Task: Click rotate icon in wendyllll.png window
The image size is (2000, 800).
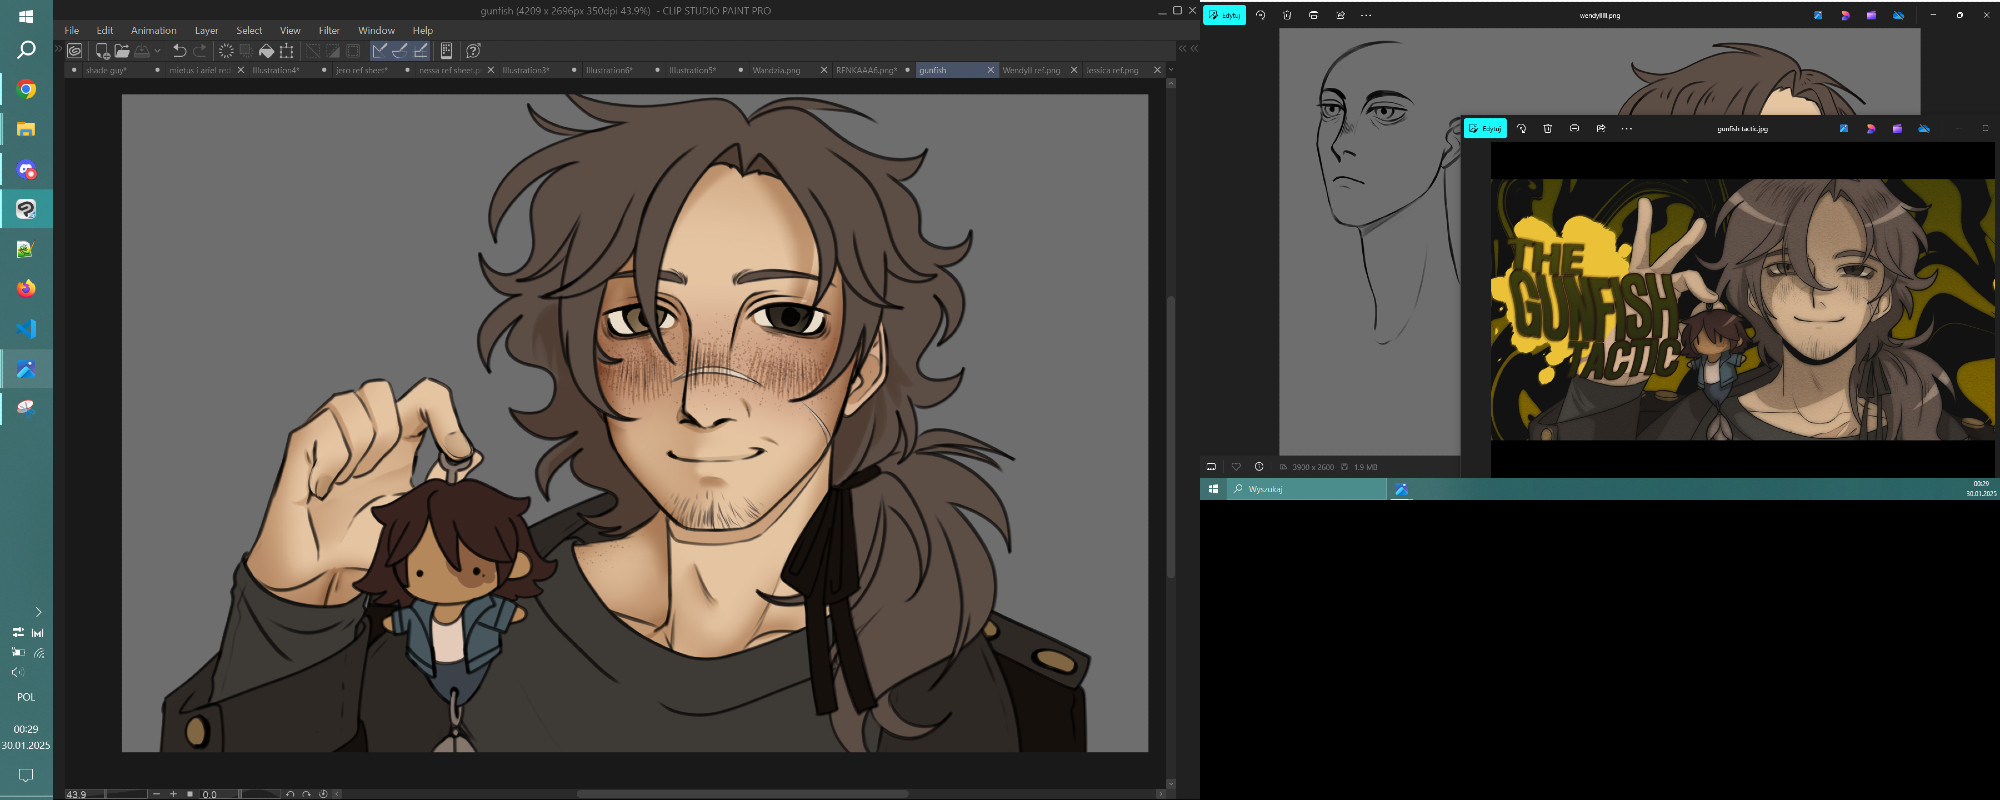Action: [x=1261, y=15]
